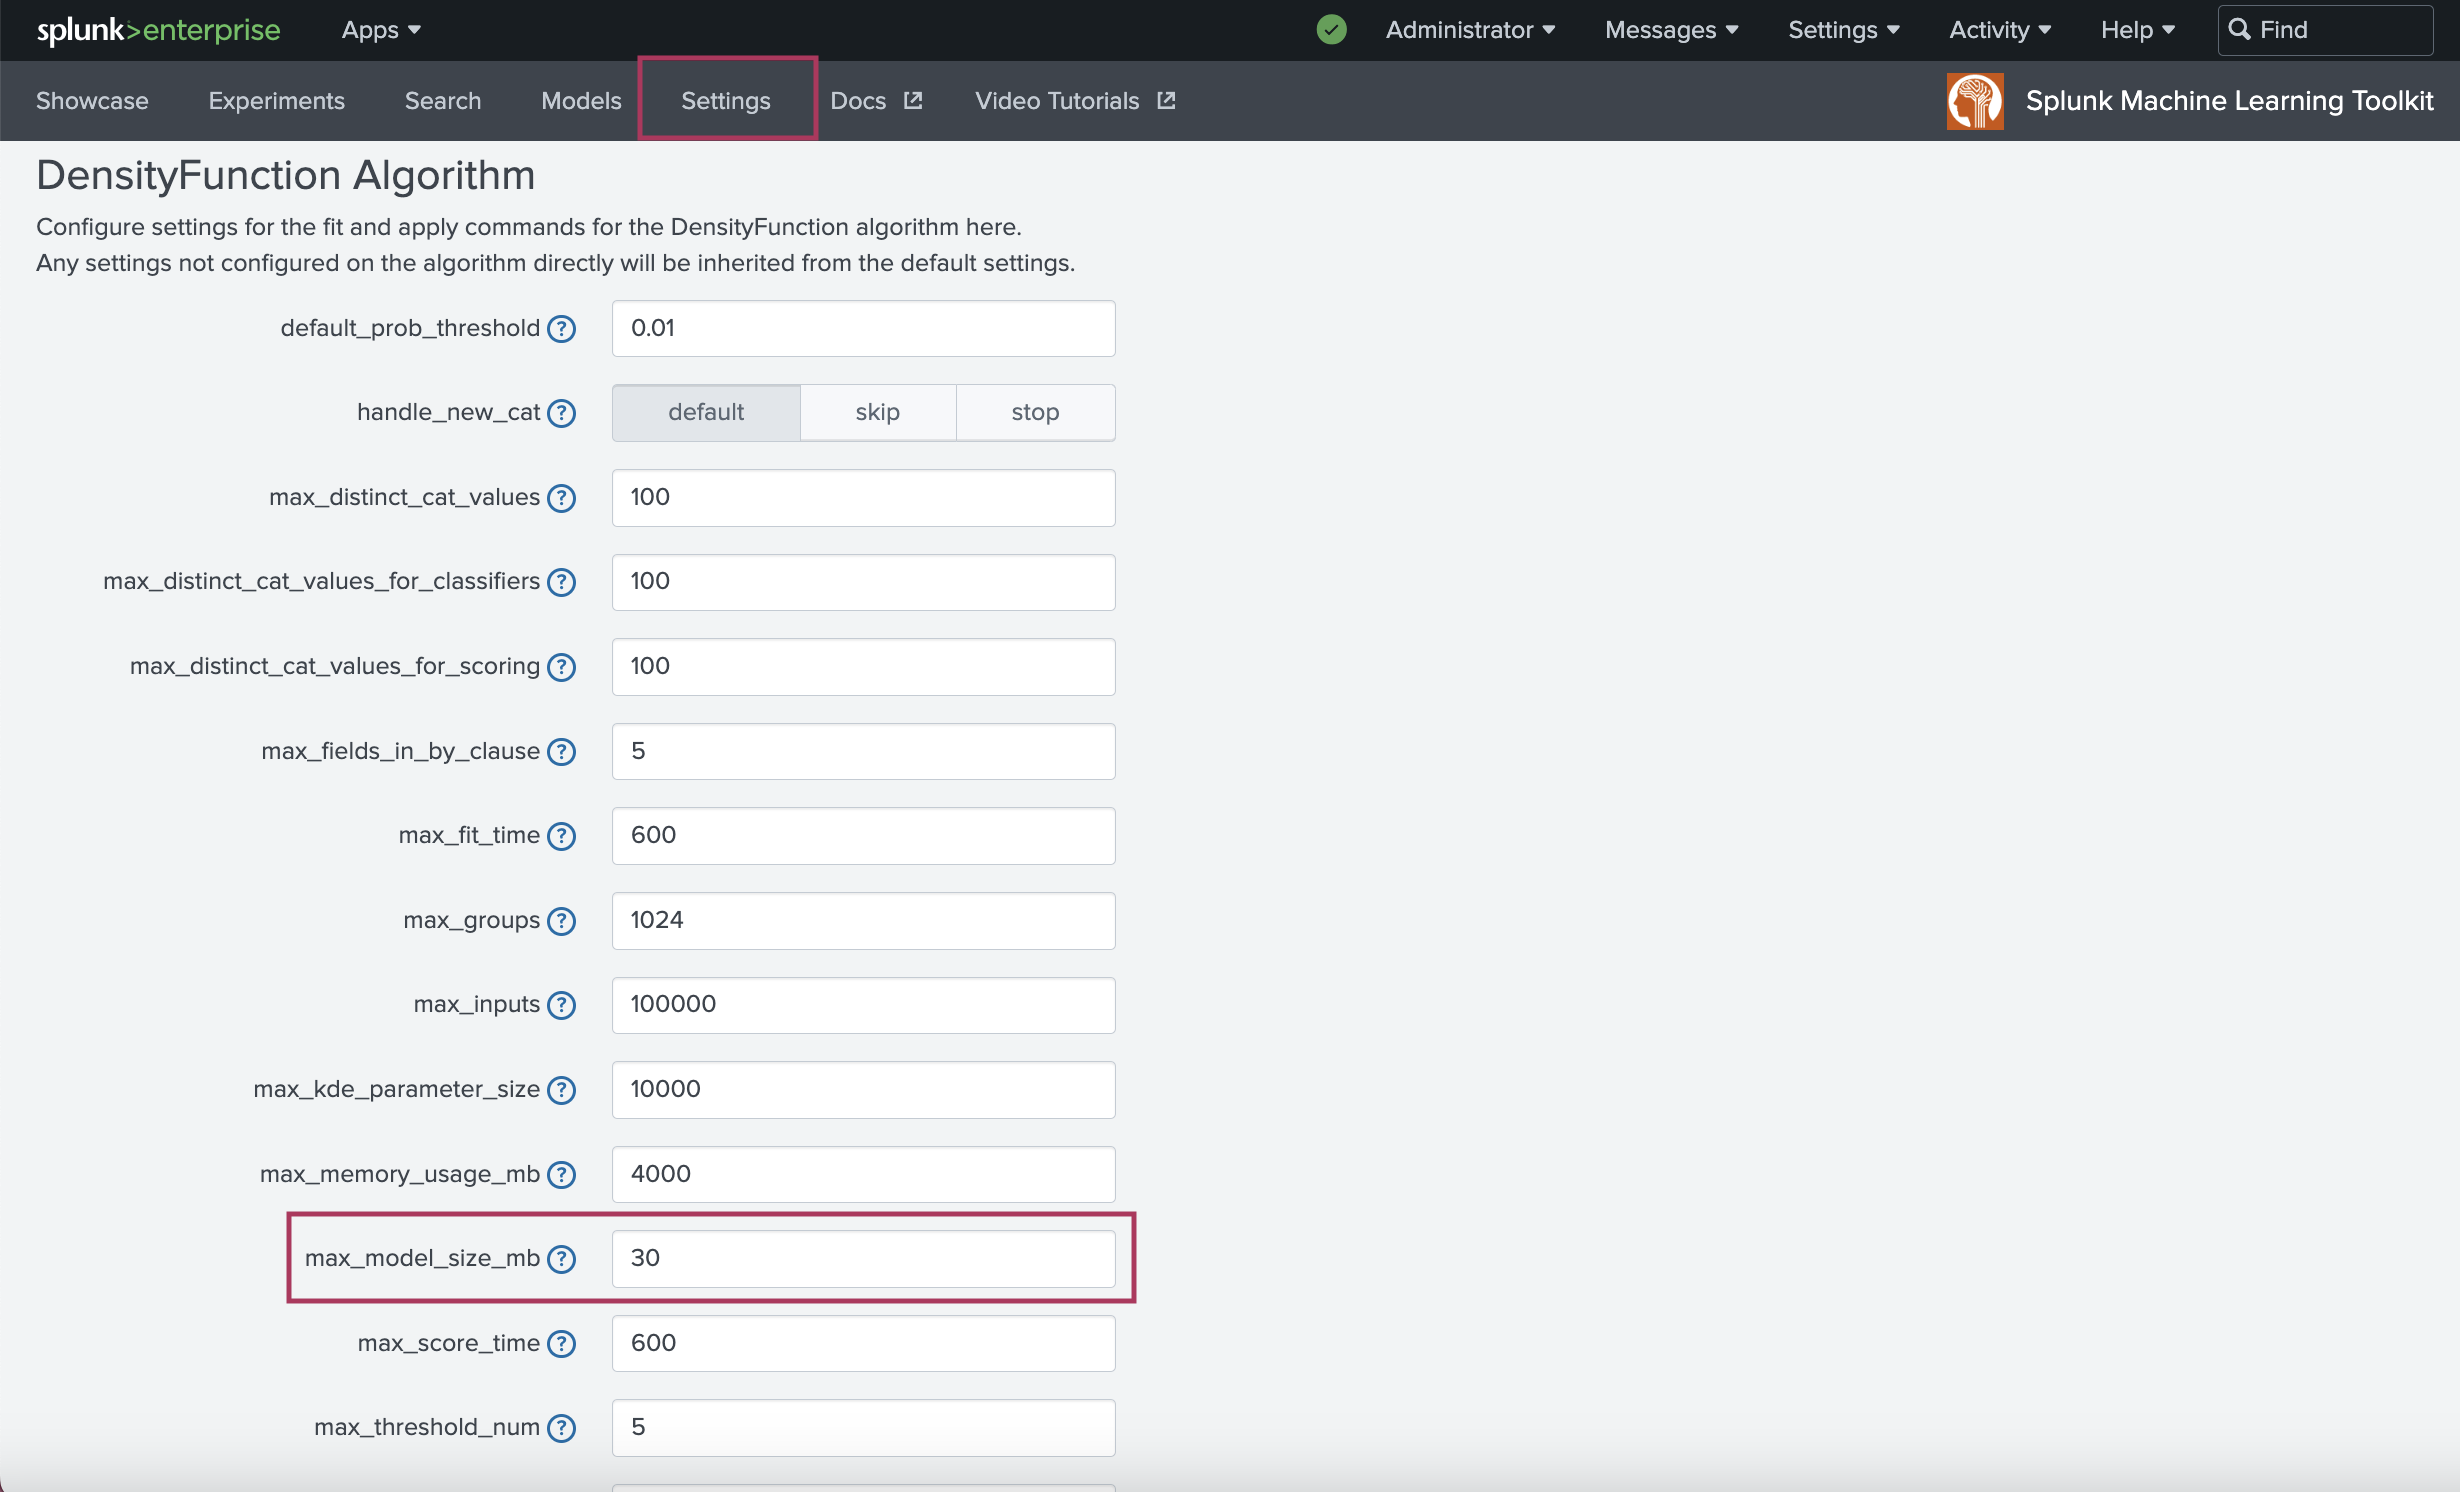Edit max_distinct_cat_values_for_scoring value
Image resolution: width=2460 pixels, height=1492 pixels.
[863, 666]
